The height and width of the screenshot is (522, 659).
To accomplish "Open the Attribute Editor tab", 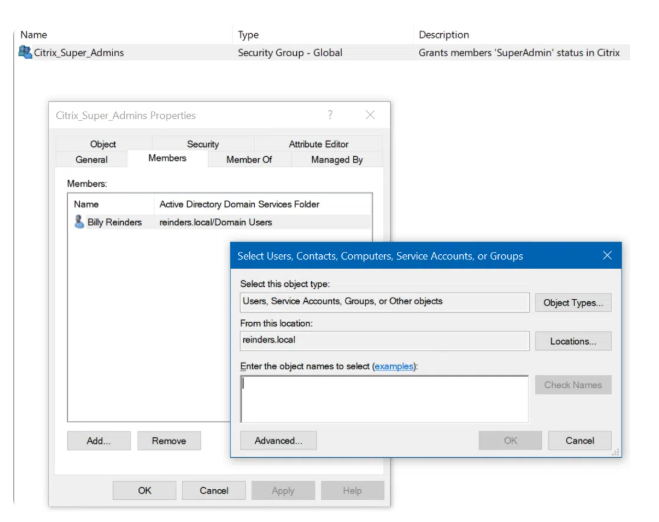I will point(319,144).
